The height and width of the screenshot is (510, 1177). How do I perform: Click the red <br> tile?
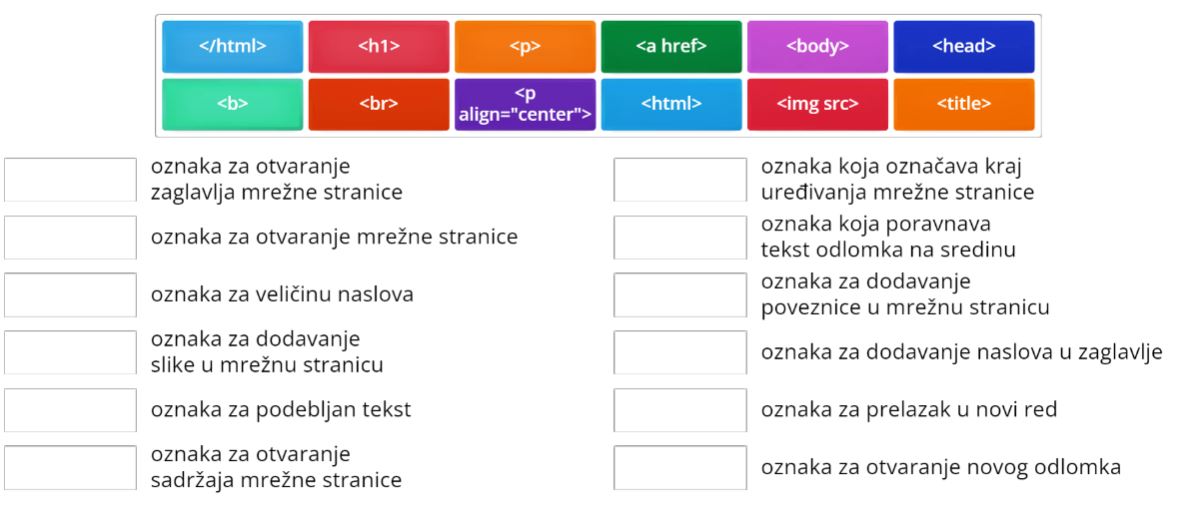point(379,104)
